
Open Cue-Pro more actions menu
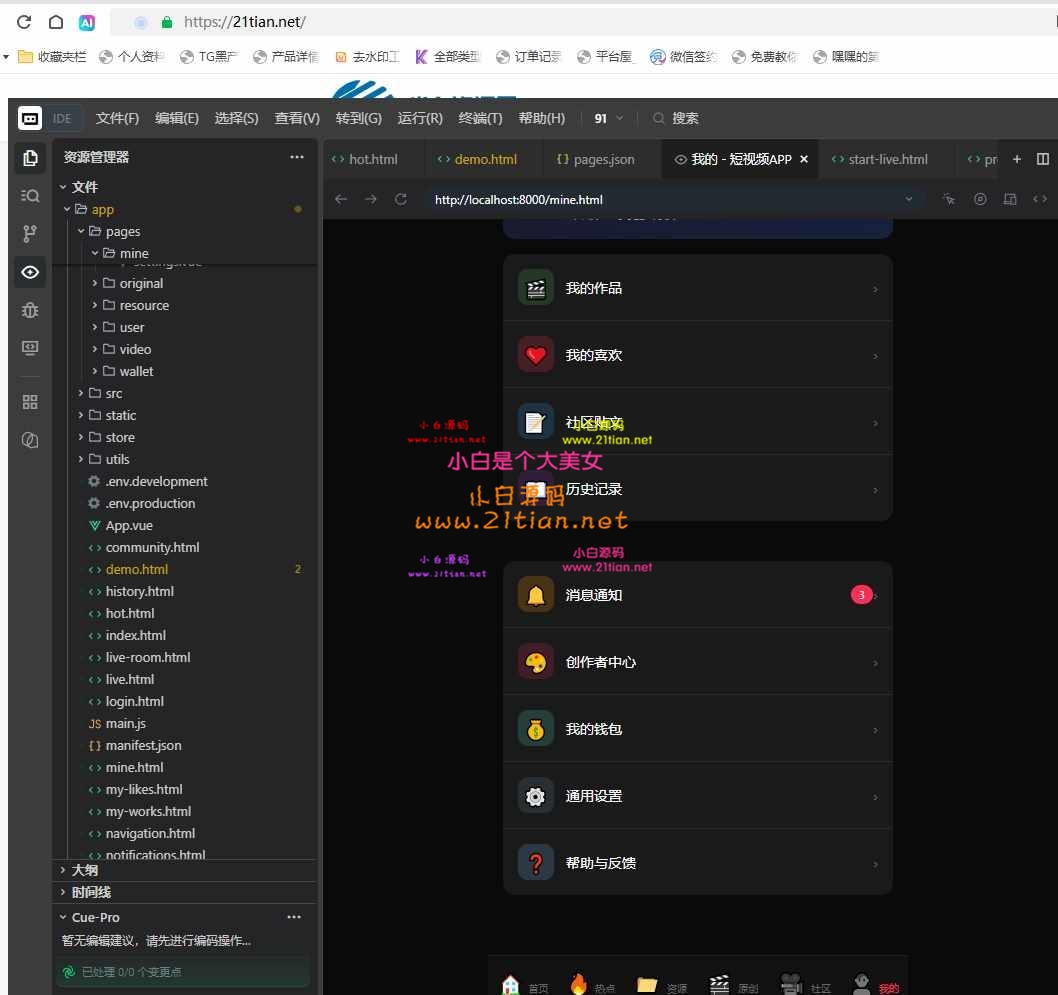click(x=294, y=917)
